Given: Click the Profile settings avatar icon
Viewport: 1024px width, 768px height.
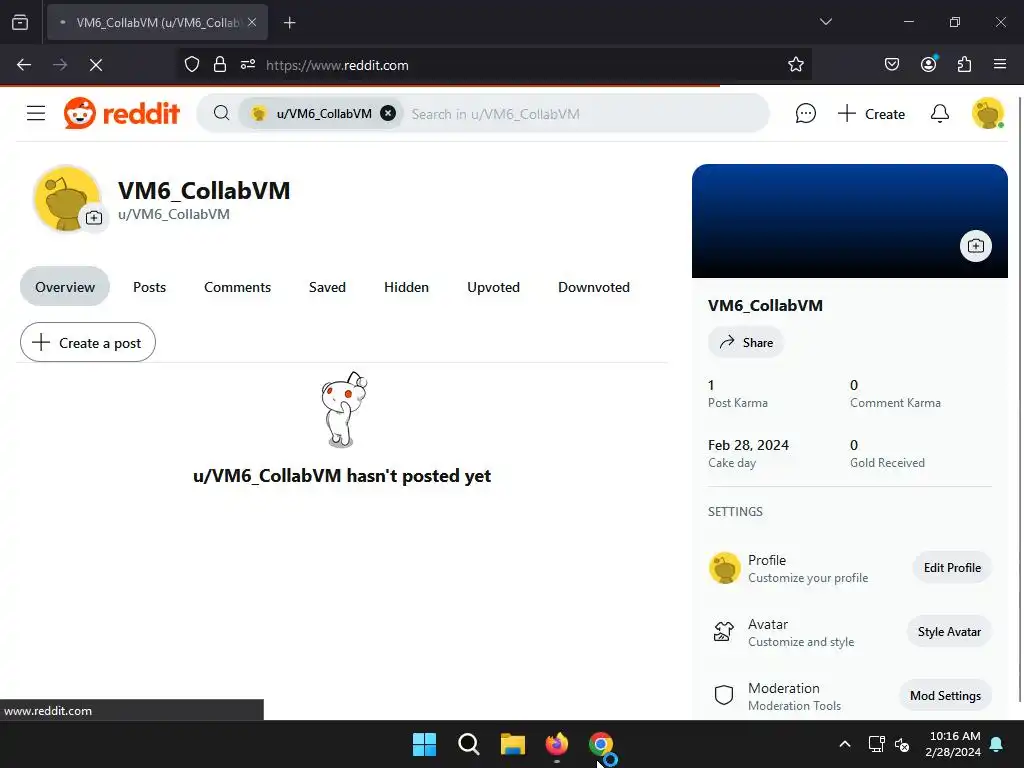Looking at the screenshot, I should click(724, 568).
